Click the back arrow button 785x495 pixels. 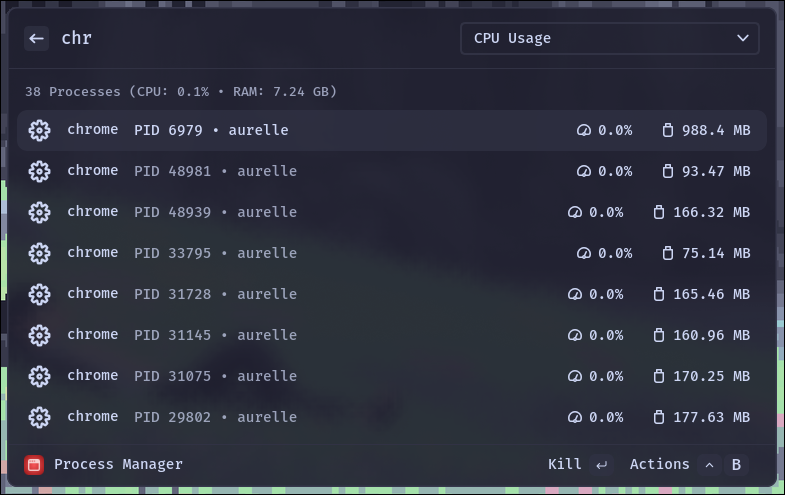pyautogui.click(x=37, y=39)
